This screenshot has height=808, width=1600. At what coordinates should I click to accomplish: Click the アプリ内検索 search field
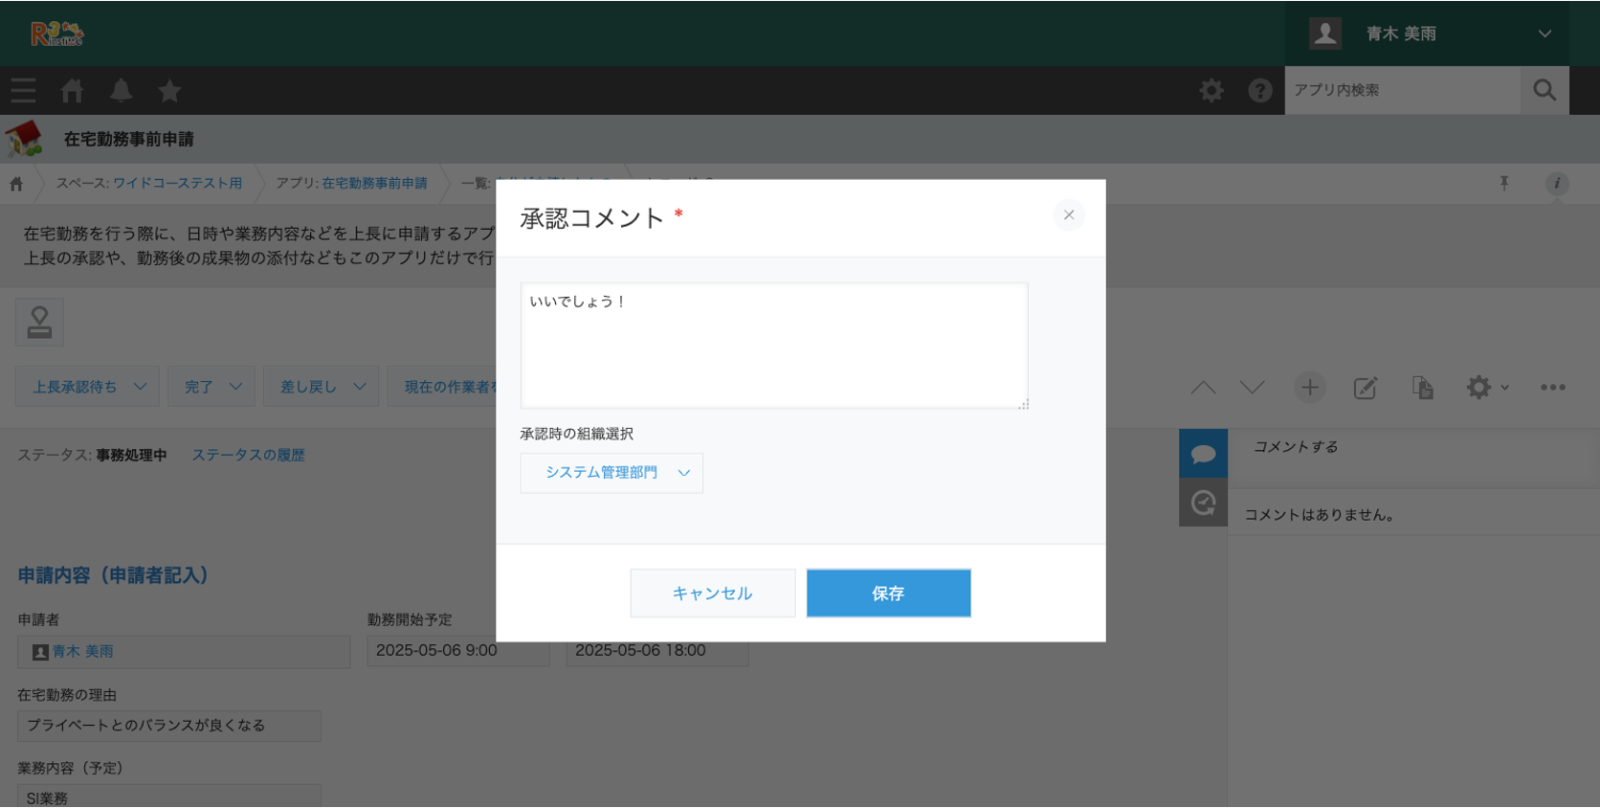click(1401, 91)
